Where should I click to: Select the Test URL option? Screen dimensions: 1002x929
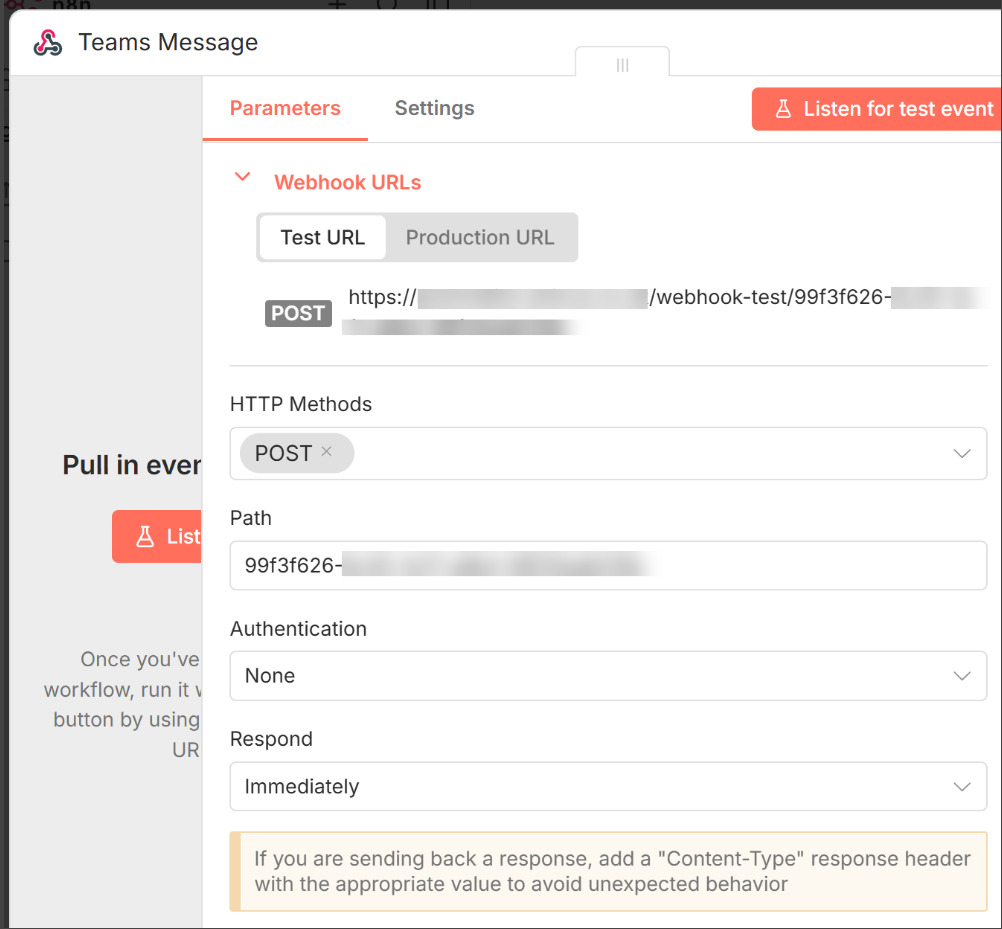[322, 238]
